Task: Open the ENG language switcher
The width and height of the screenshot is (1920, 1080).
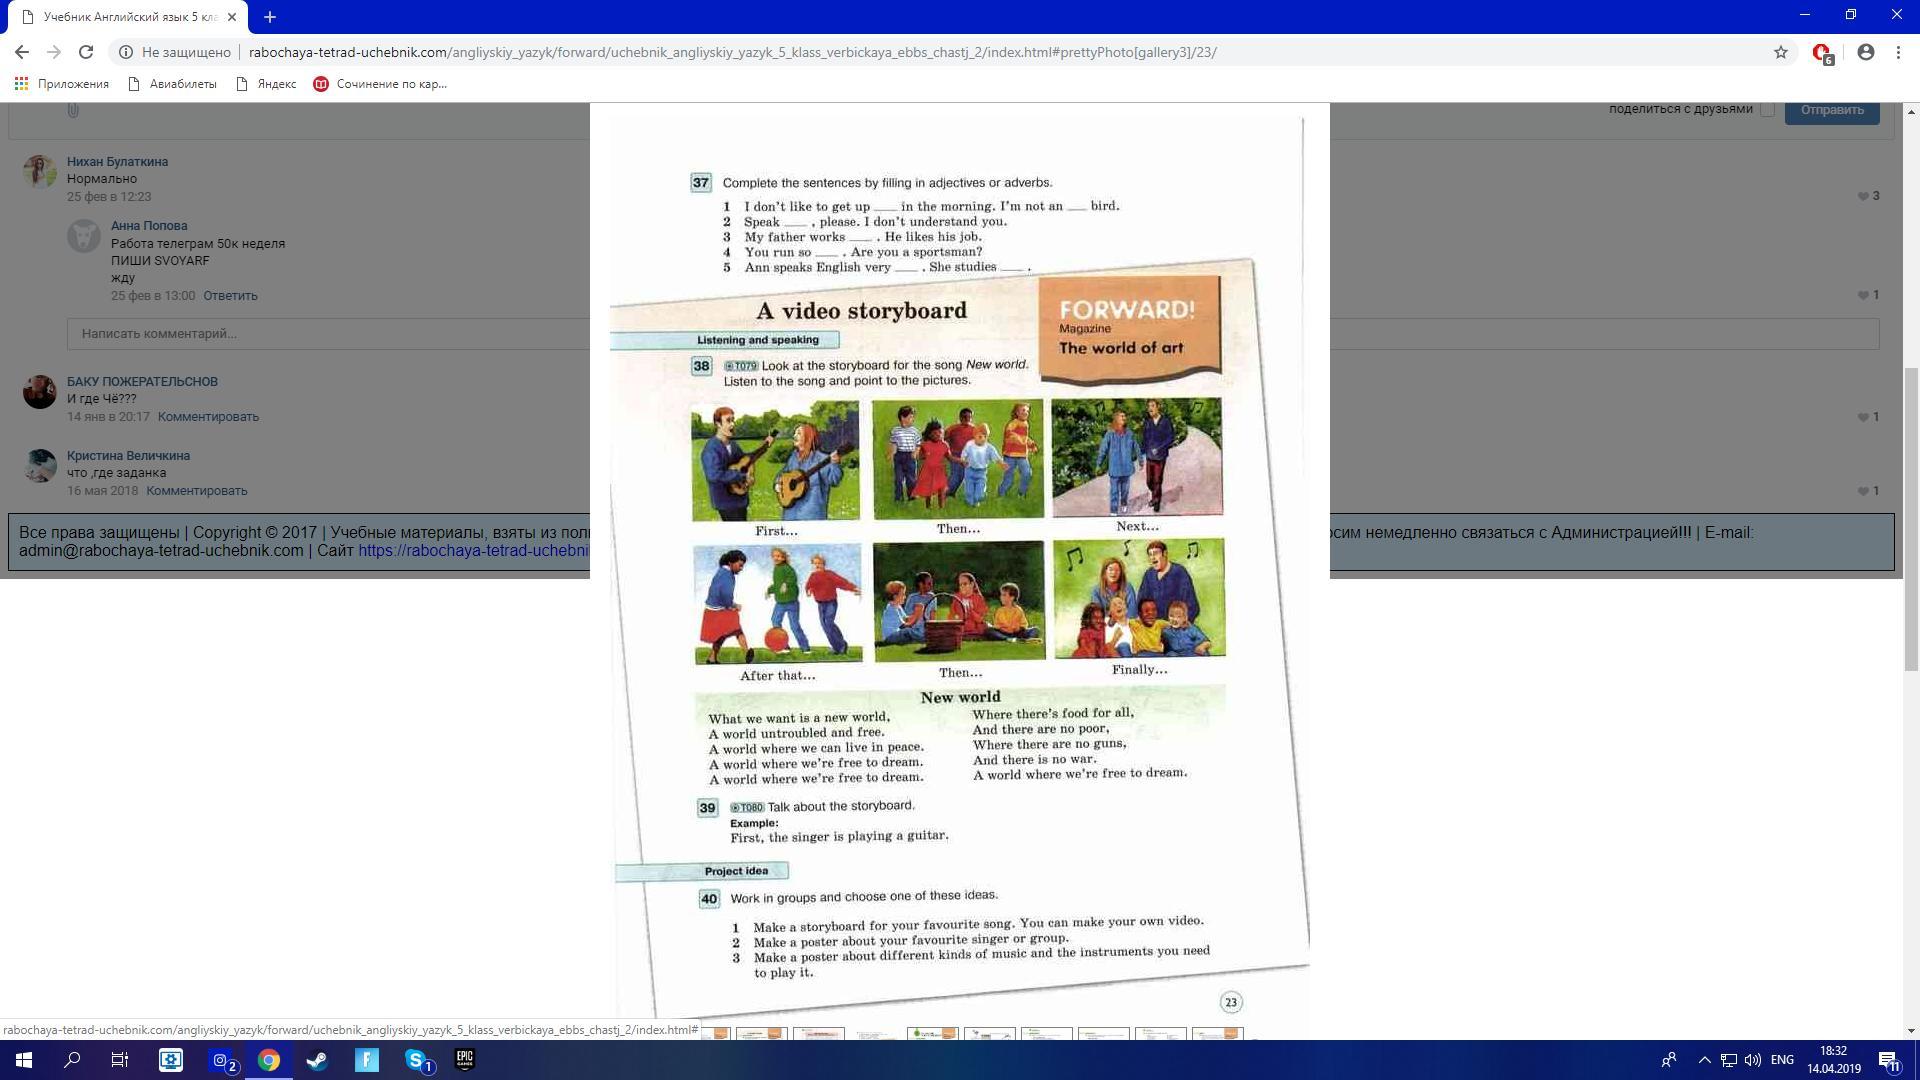Action: point(1782,1060)
